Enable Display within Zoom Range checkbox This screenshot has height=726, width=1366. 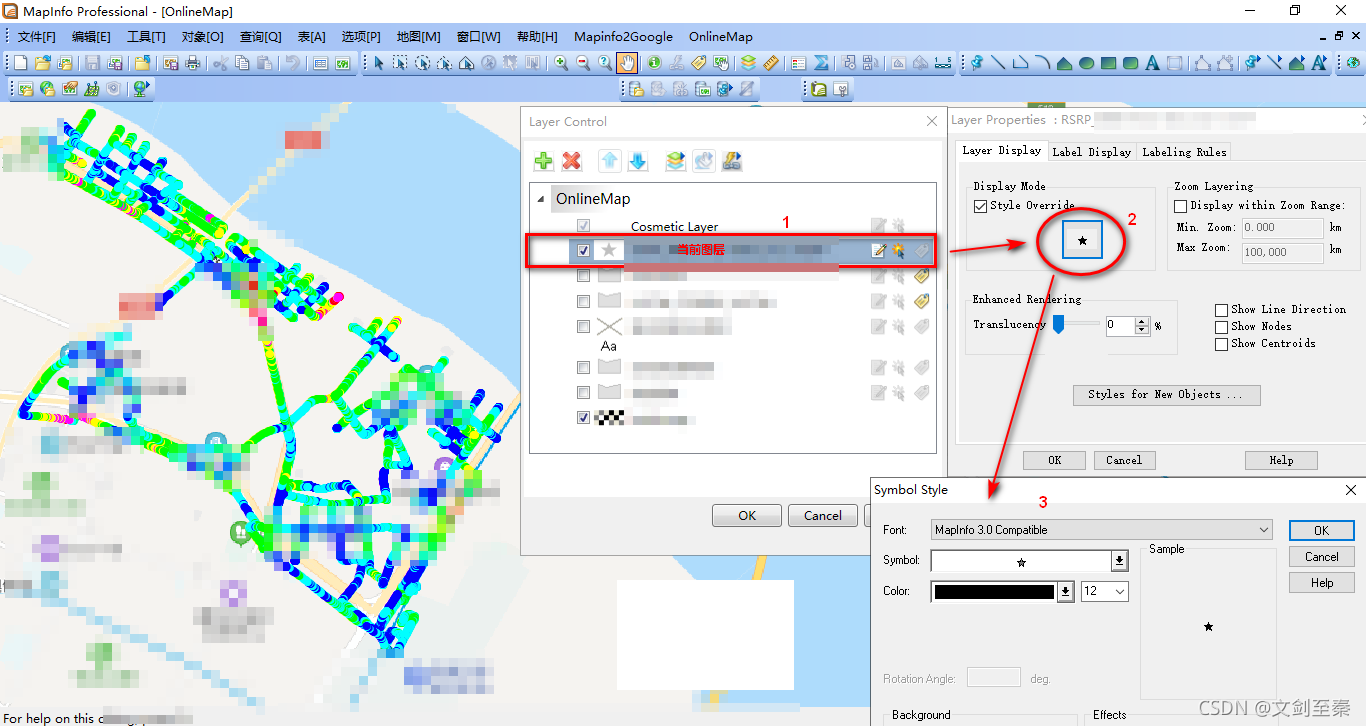(x=1181, y=206)
